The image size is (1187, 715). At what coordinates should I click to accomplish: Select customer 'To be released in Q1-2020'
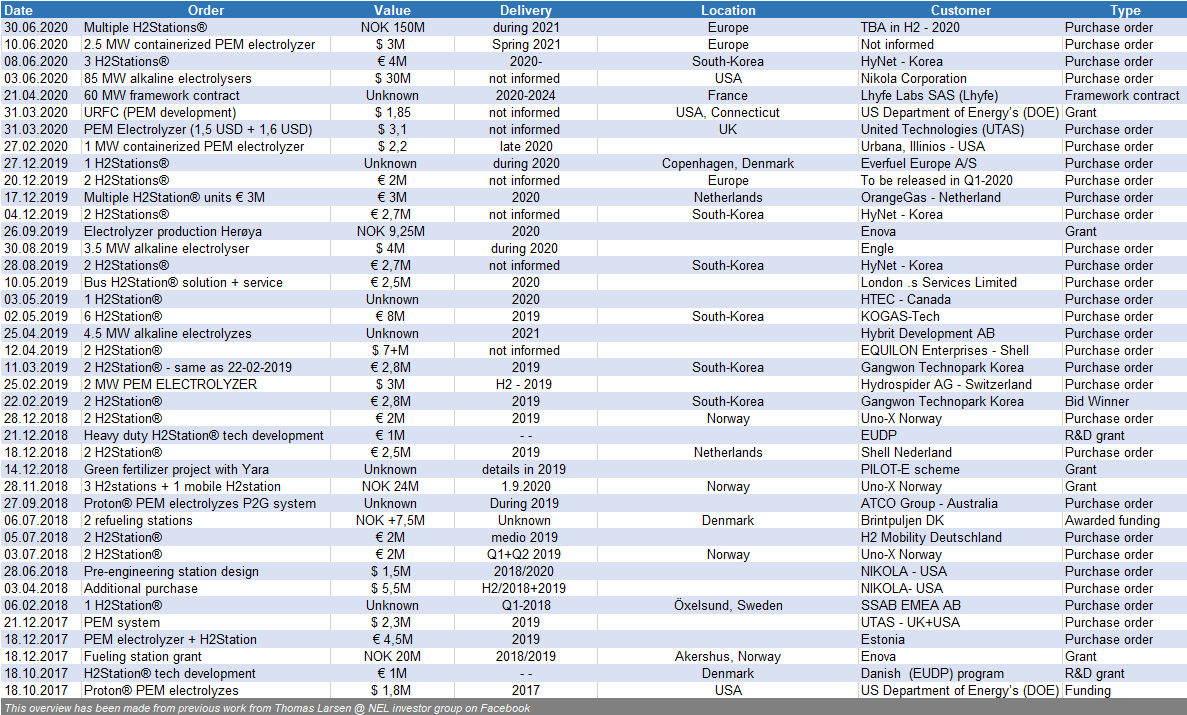[936, 180]
